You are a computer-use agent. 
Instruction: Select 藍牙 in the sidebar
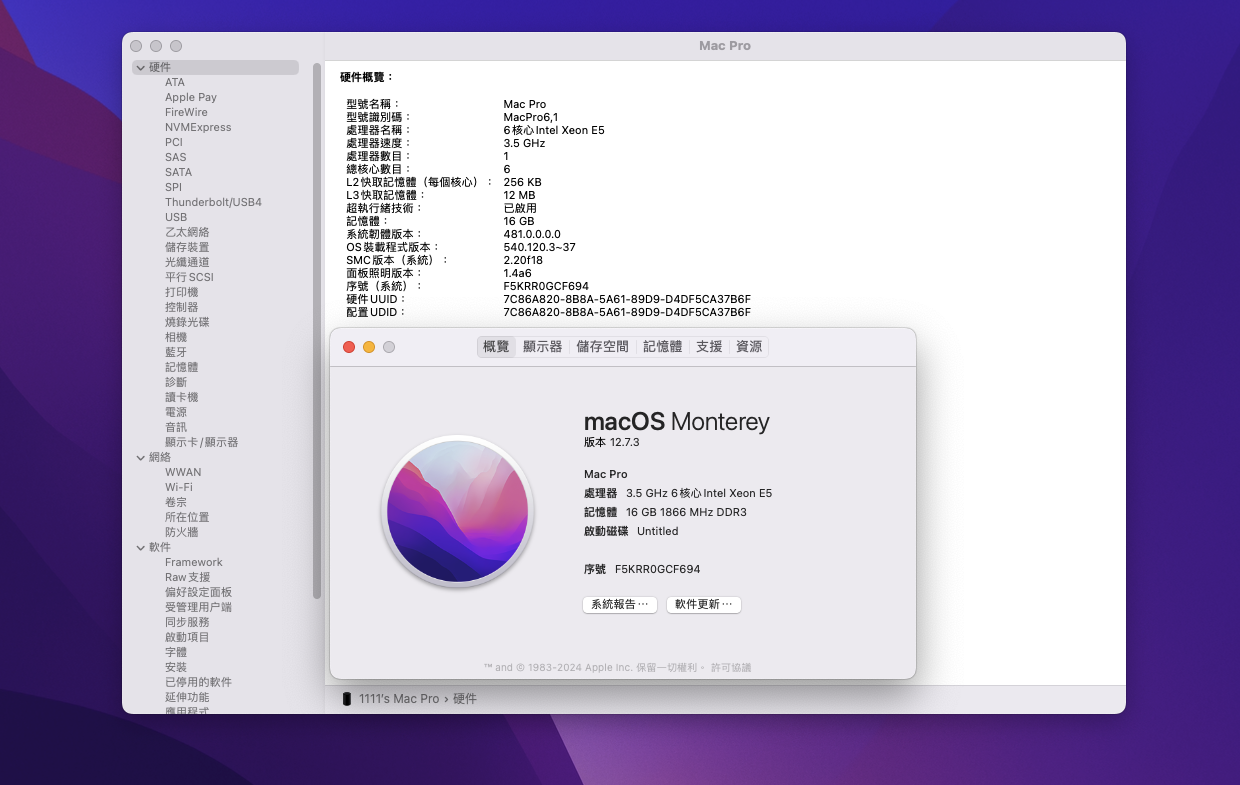click(176, 352)
